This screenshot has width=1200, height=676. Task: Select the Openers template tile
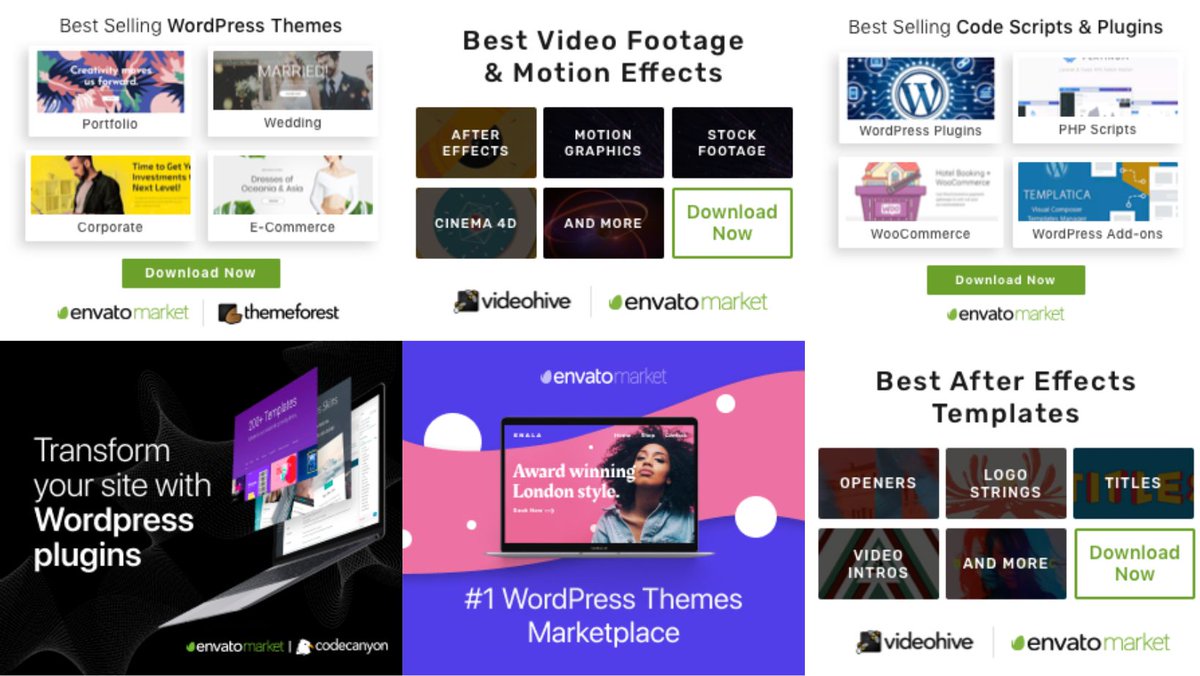878,483
